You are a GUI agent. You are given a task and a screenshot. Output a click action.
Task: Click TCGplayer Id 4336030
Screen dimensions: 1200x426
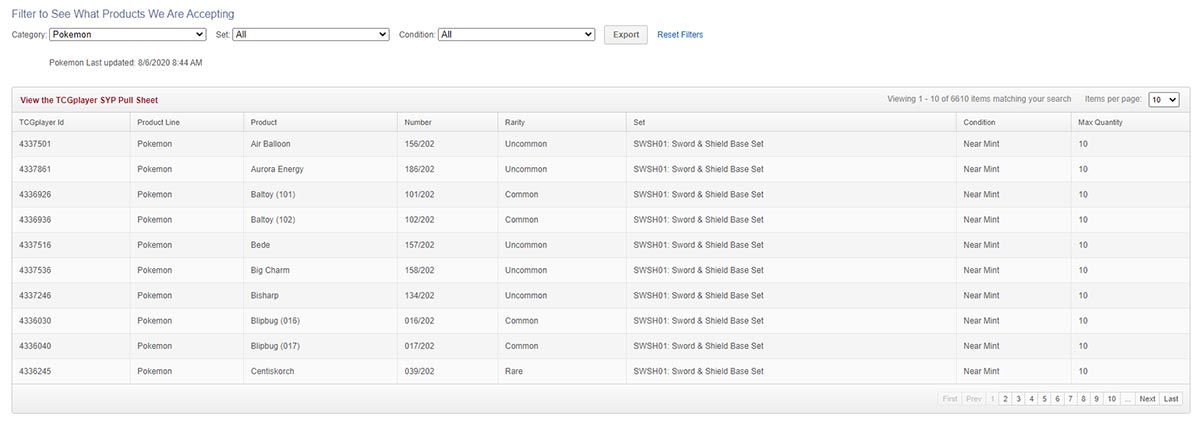[x=35, y=321]
